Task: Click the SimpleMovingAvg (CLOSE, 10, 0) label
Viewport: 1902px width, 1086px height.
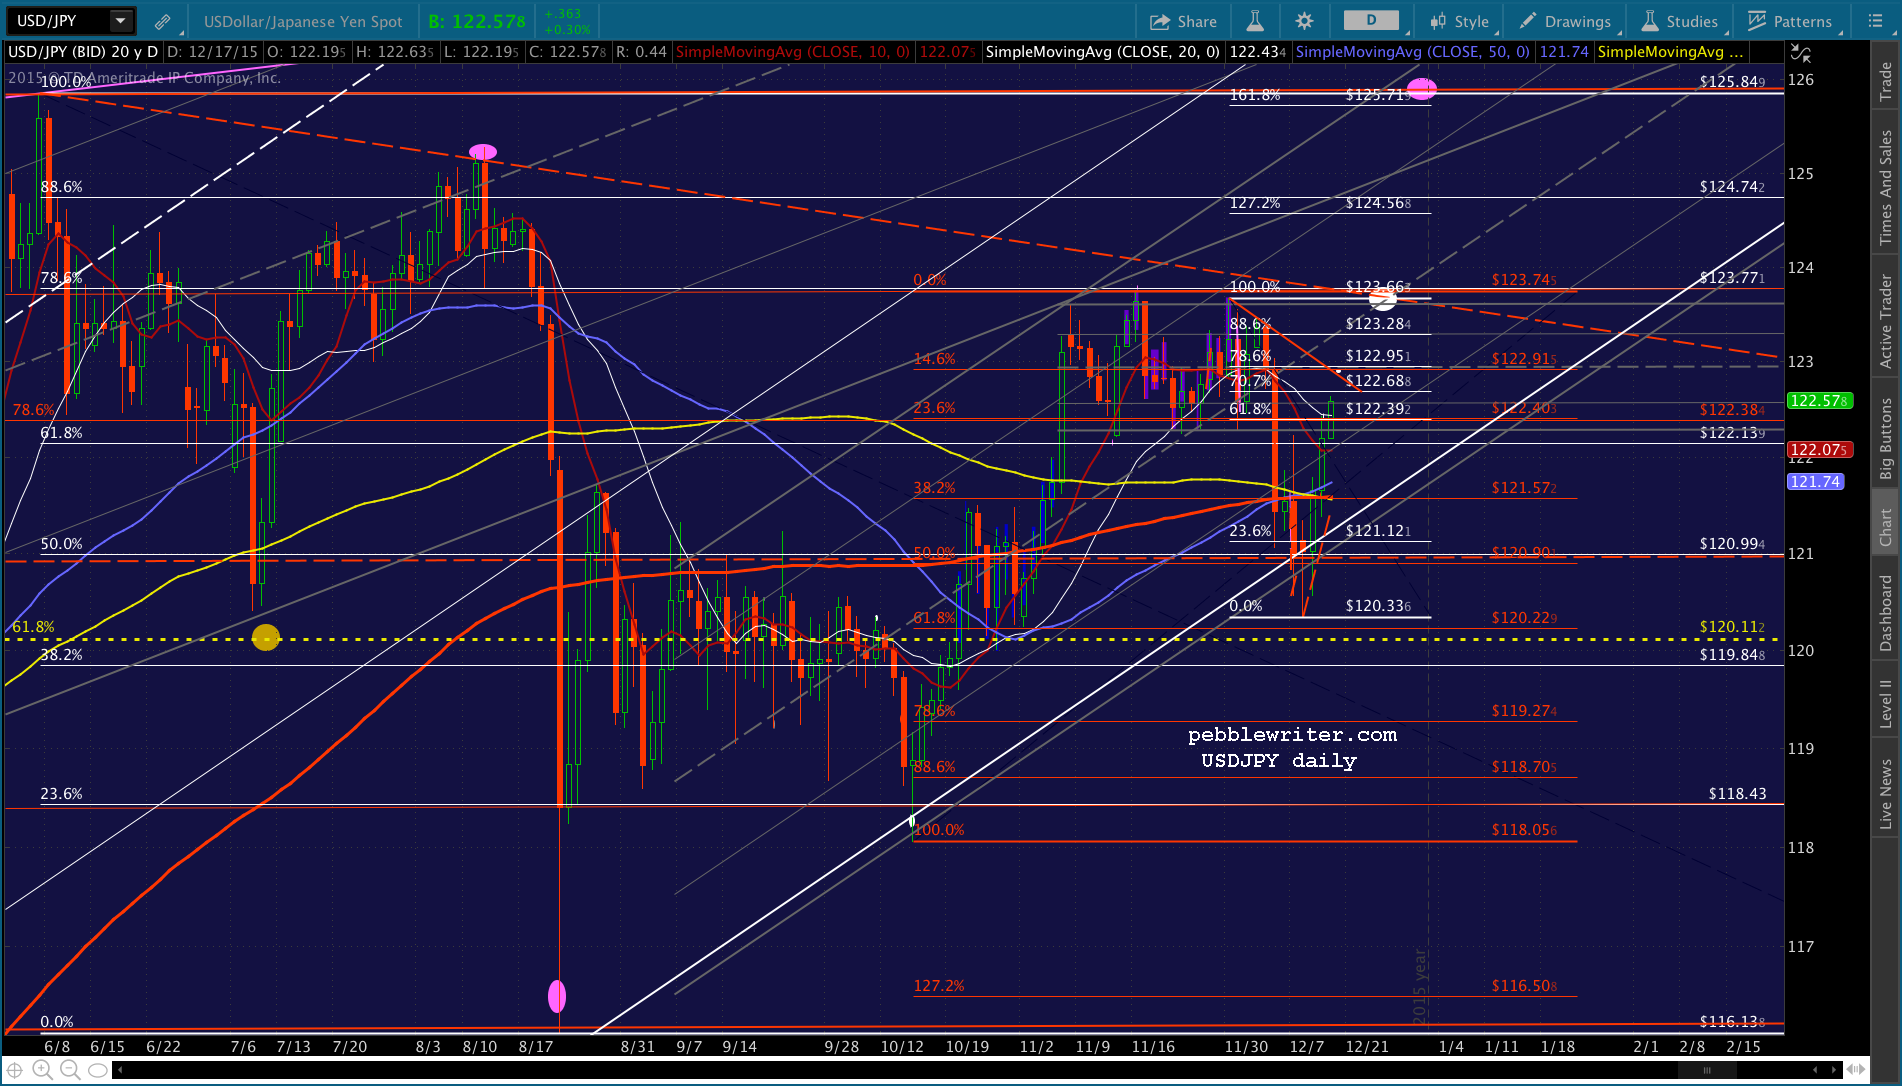Action: [x=792, y=52]
